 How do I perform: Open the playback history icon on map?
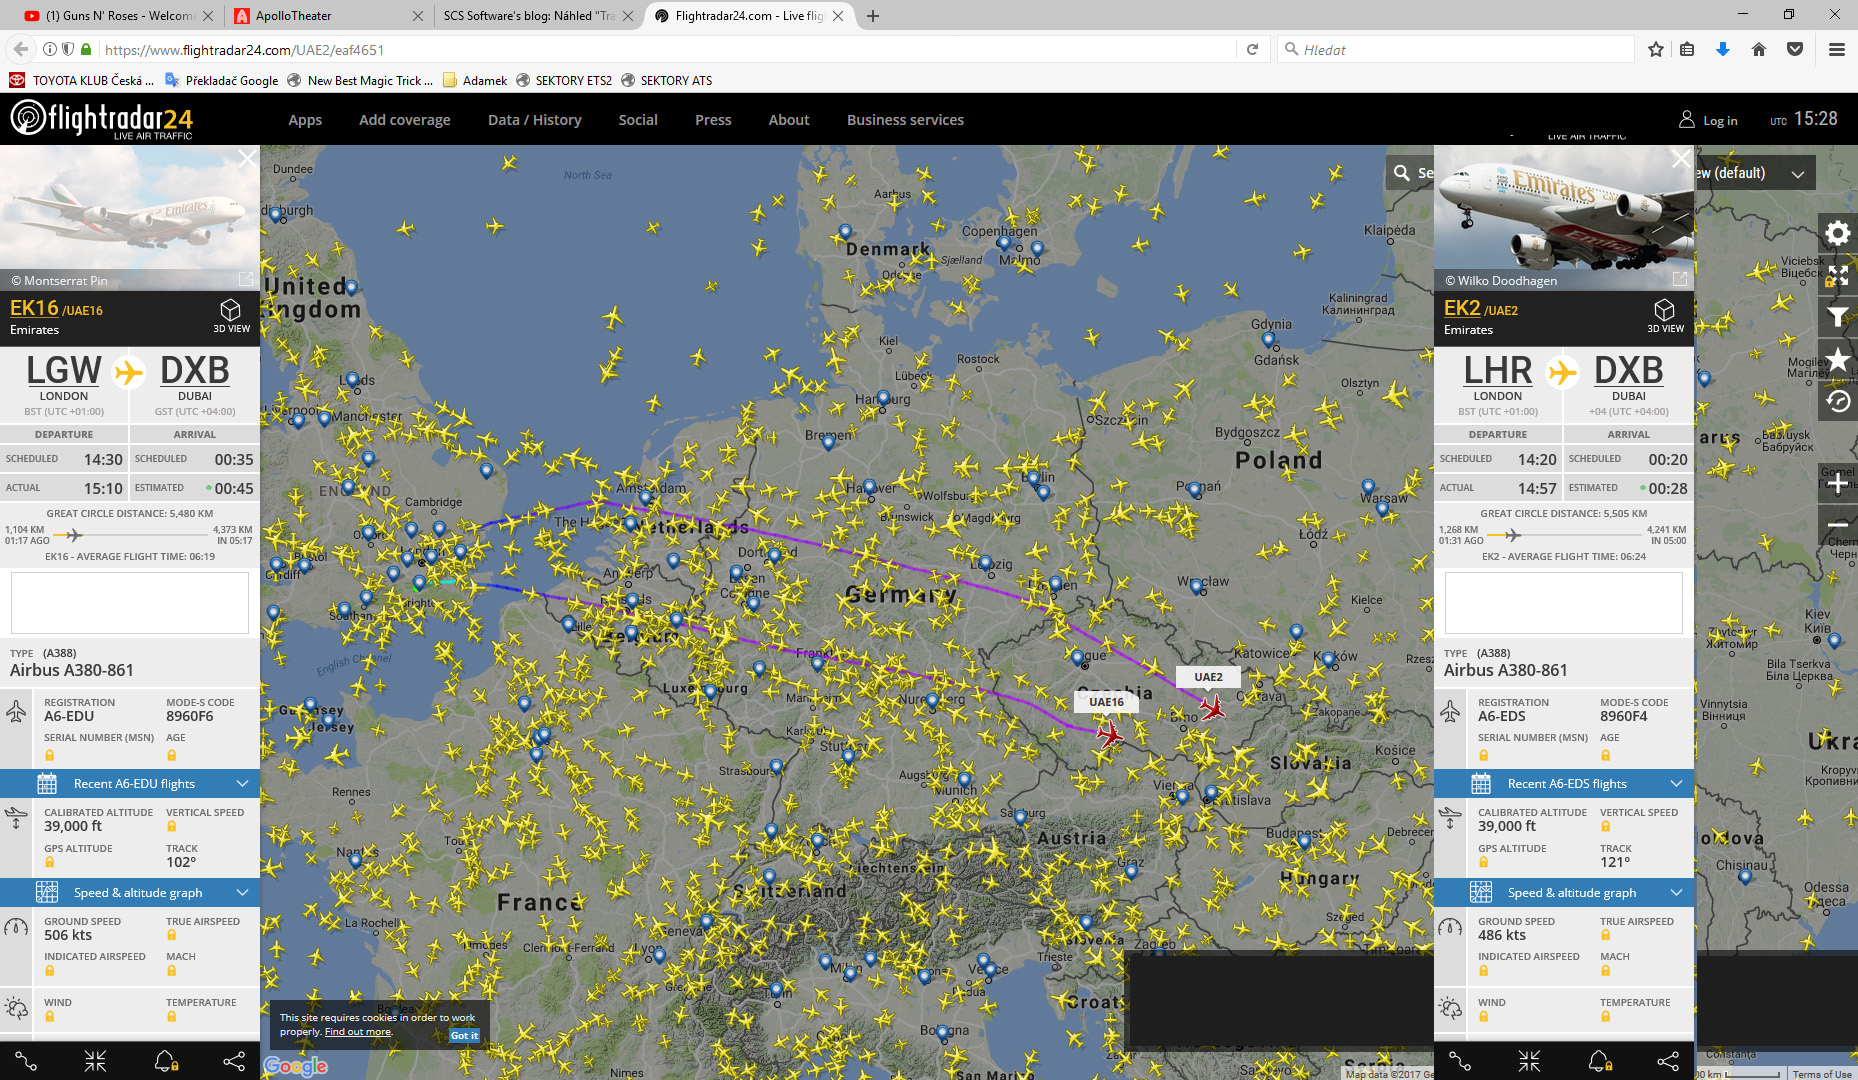pos(1838,401)
